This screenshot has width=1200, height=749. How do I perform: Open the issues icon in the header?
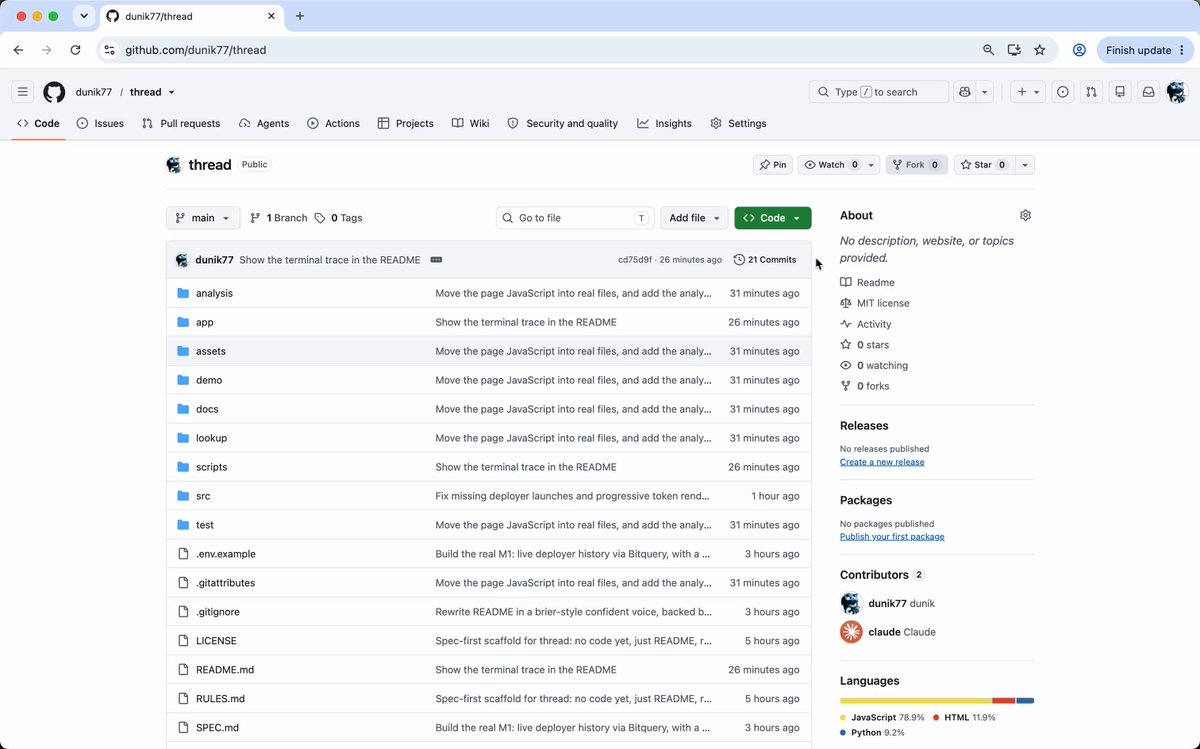[1063, 92]
